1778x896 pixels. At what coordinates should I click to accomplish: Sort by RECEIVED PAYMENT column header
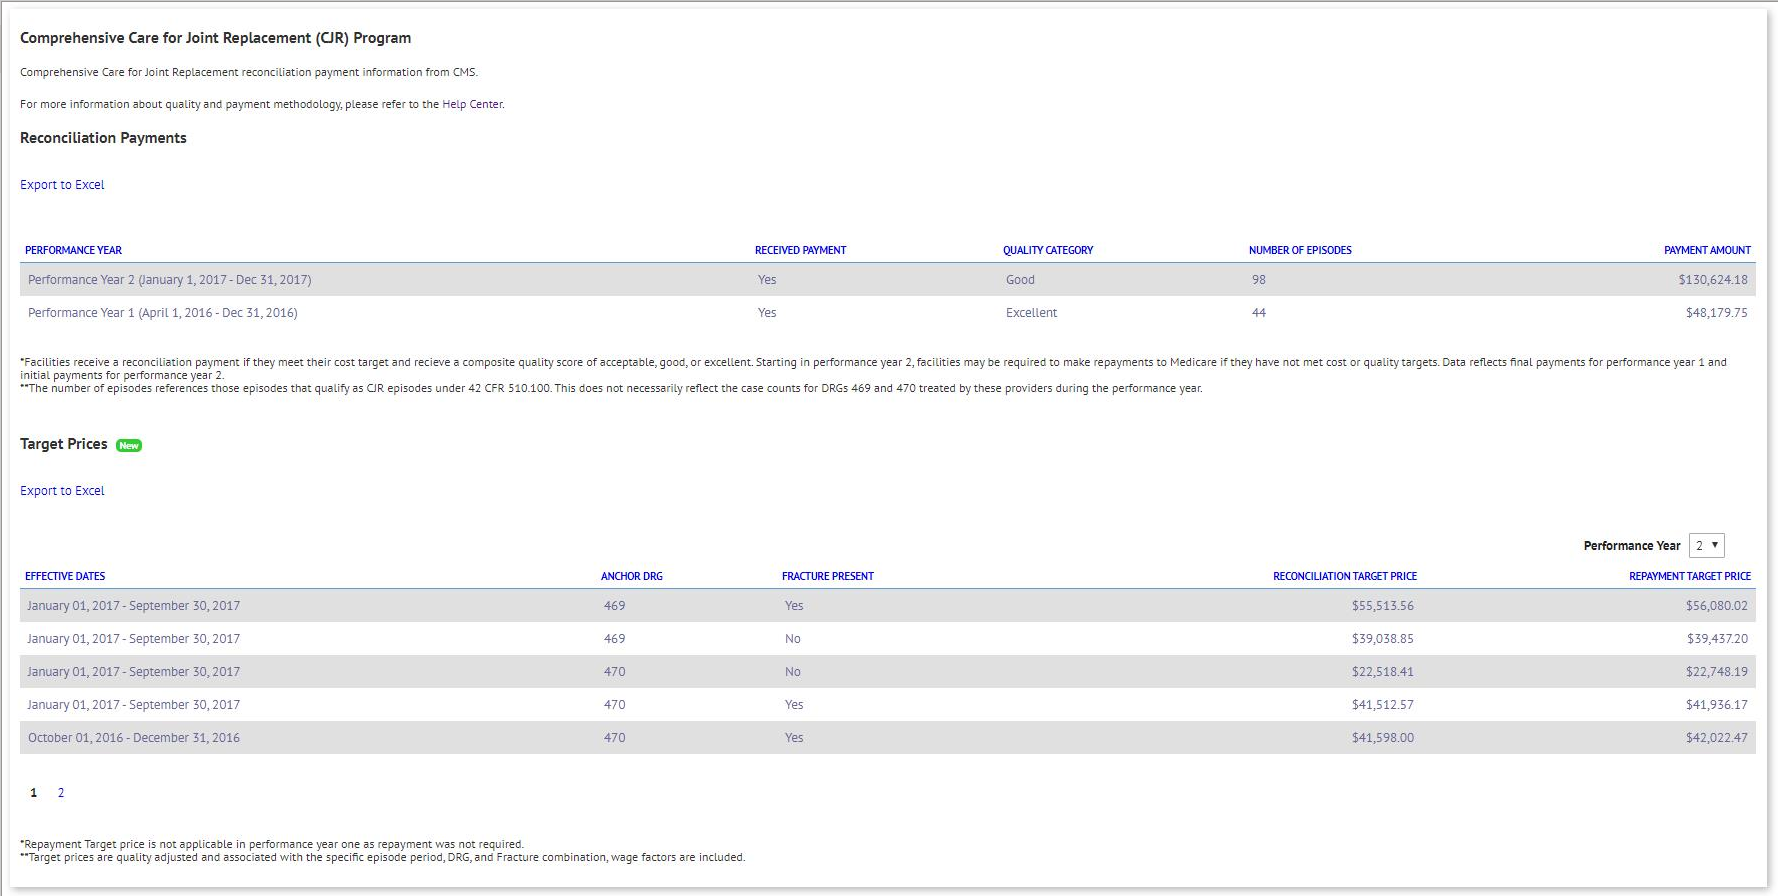point(800,250)
